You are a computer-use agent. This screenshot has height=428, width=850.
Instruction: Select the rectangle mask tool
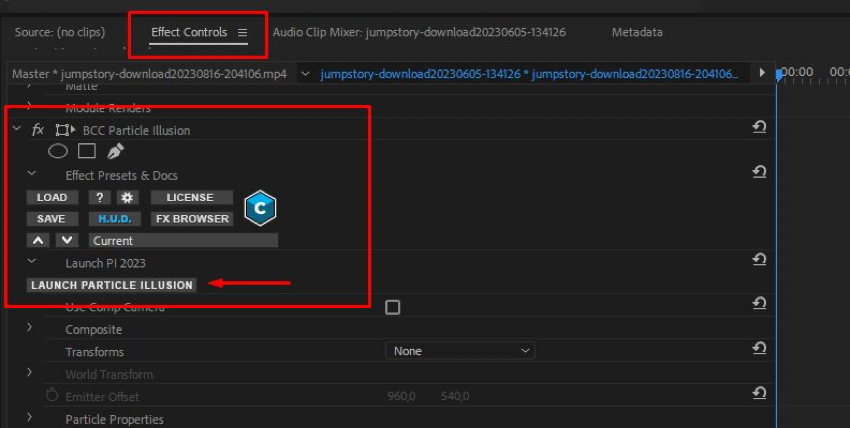point(87,151)
